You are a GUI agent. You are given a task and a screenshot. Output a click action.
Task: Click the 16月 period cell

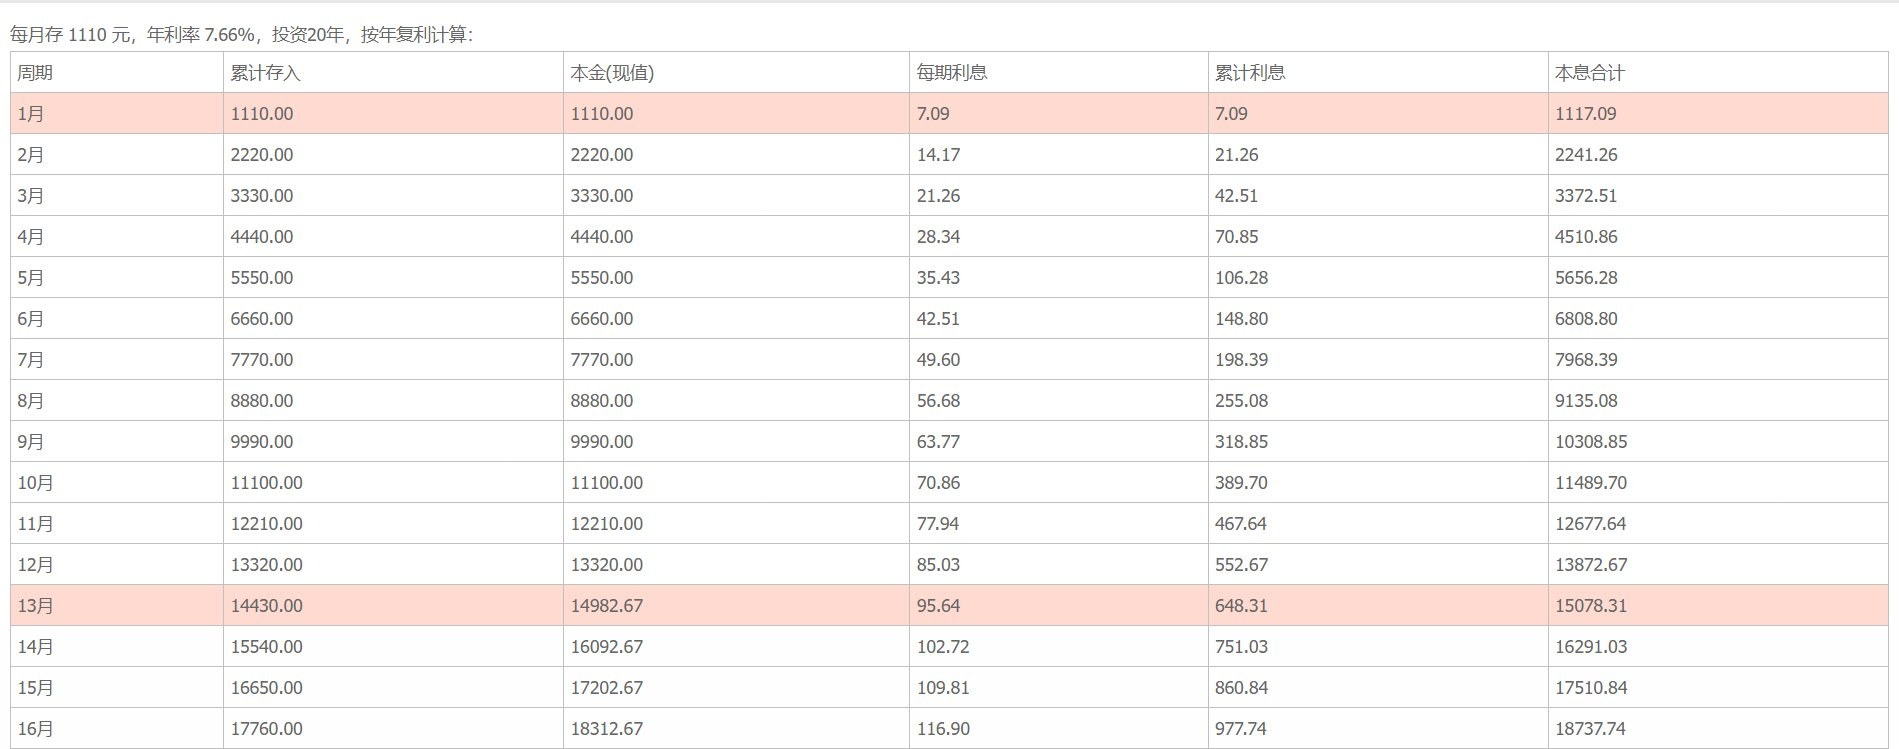(116, 729)
